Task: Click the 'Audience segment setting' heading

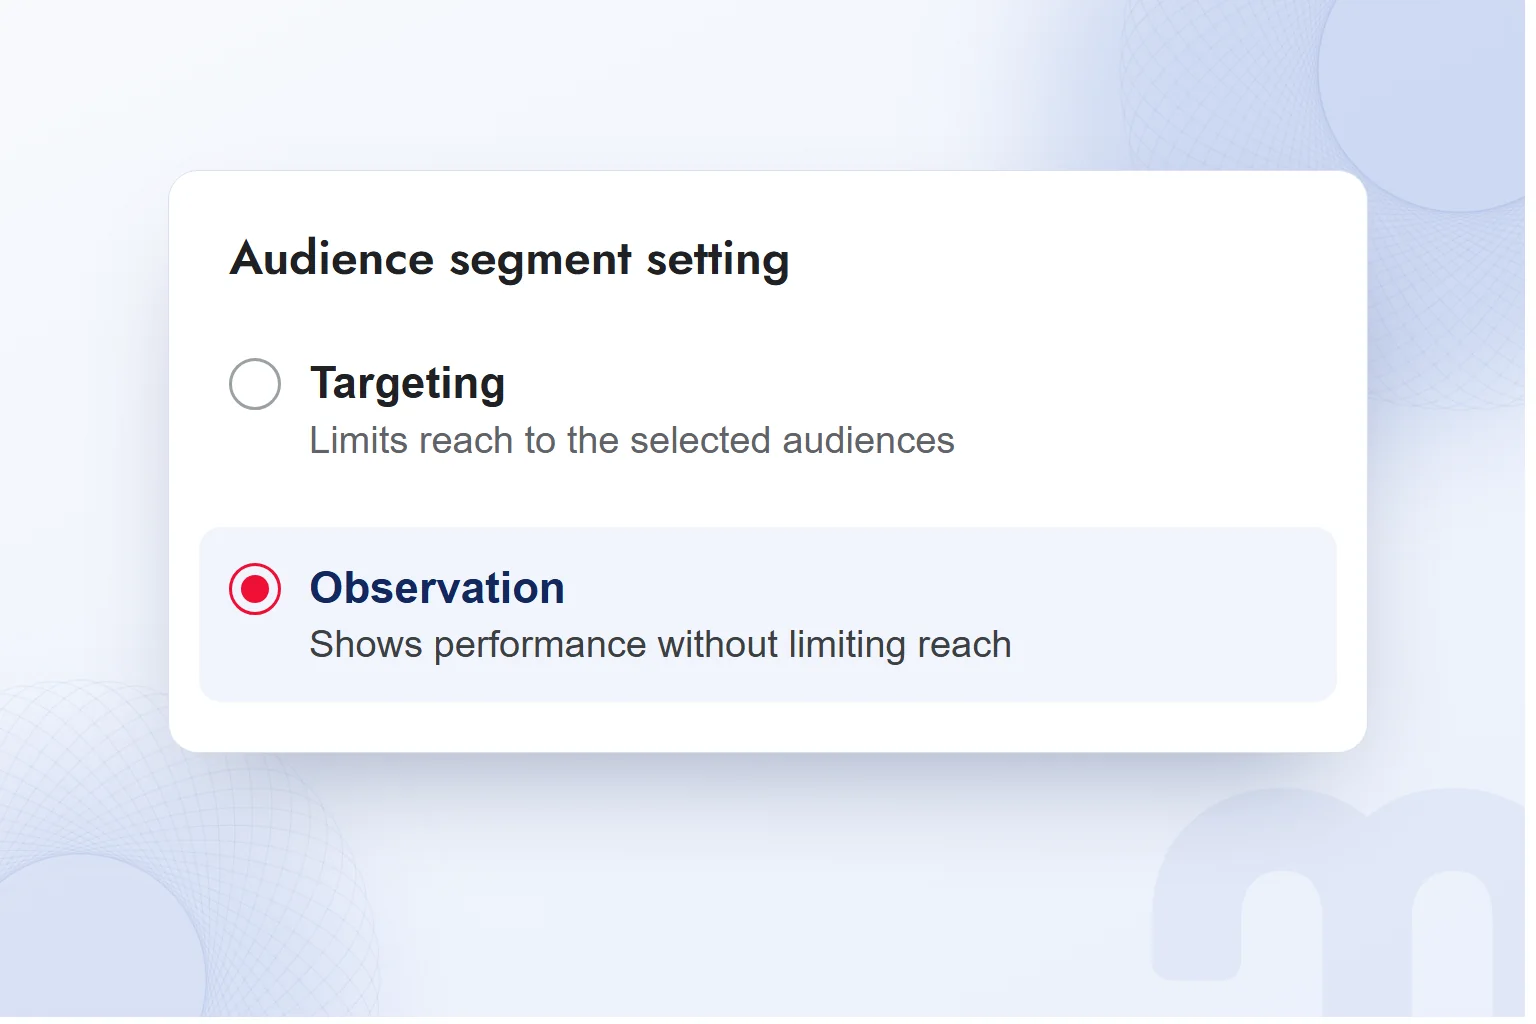Action: (x=510, y=260)
